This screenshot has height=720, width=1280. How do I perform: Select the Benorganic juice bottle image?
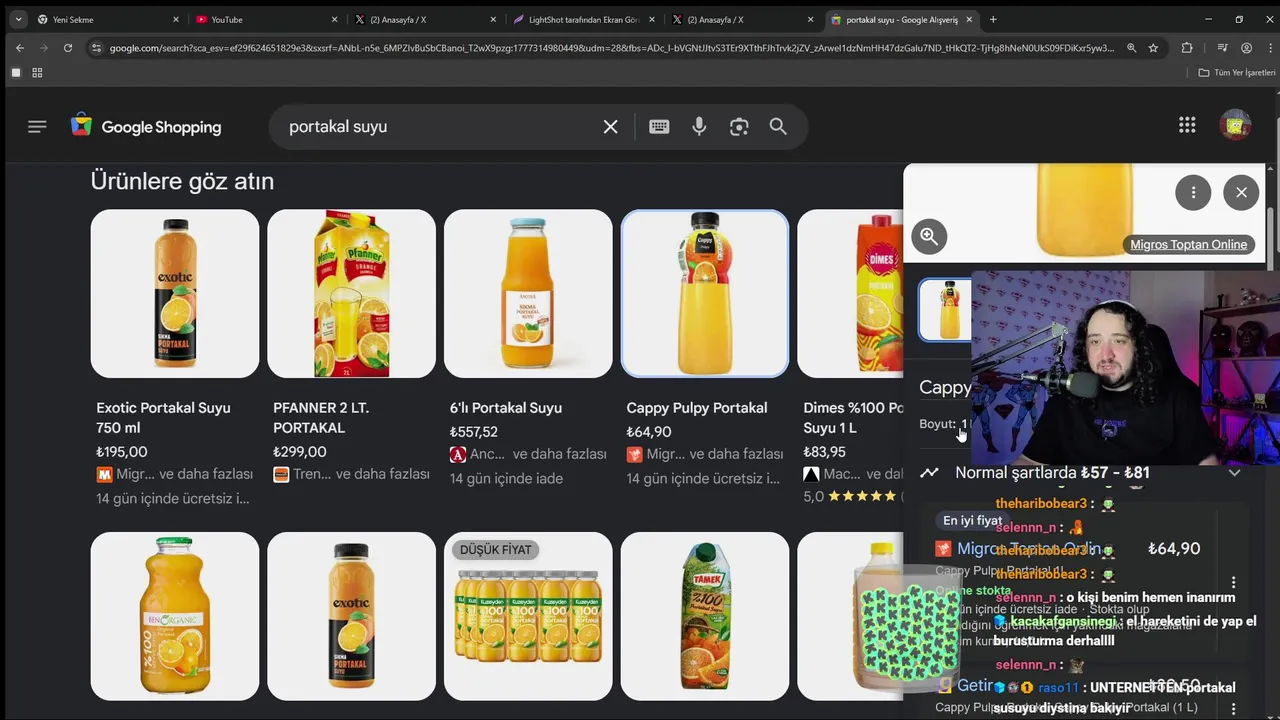pos(175,616)
